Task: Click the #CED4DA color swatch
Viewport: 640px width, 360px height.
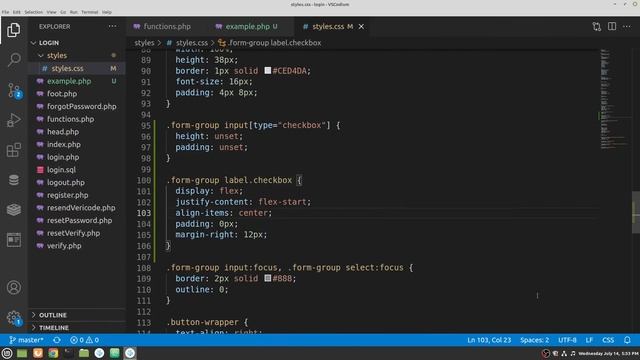Action: [x=268, y=71]
